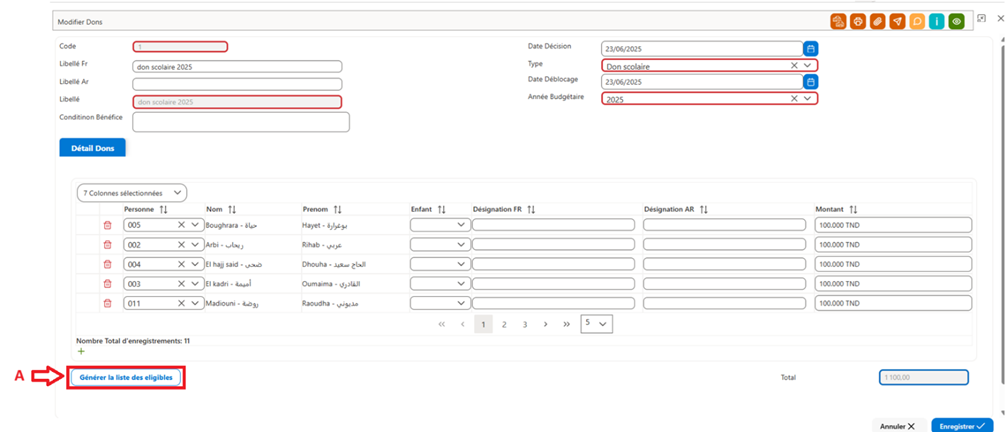Sort table by Montant column

(853, 210)
